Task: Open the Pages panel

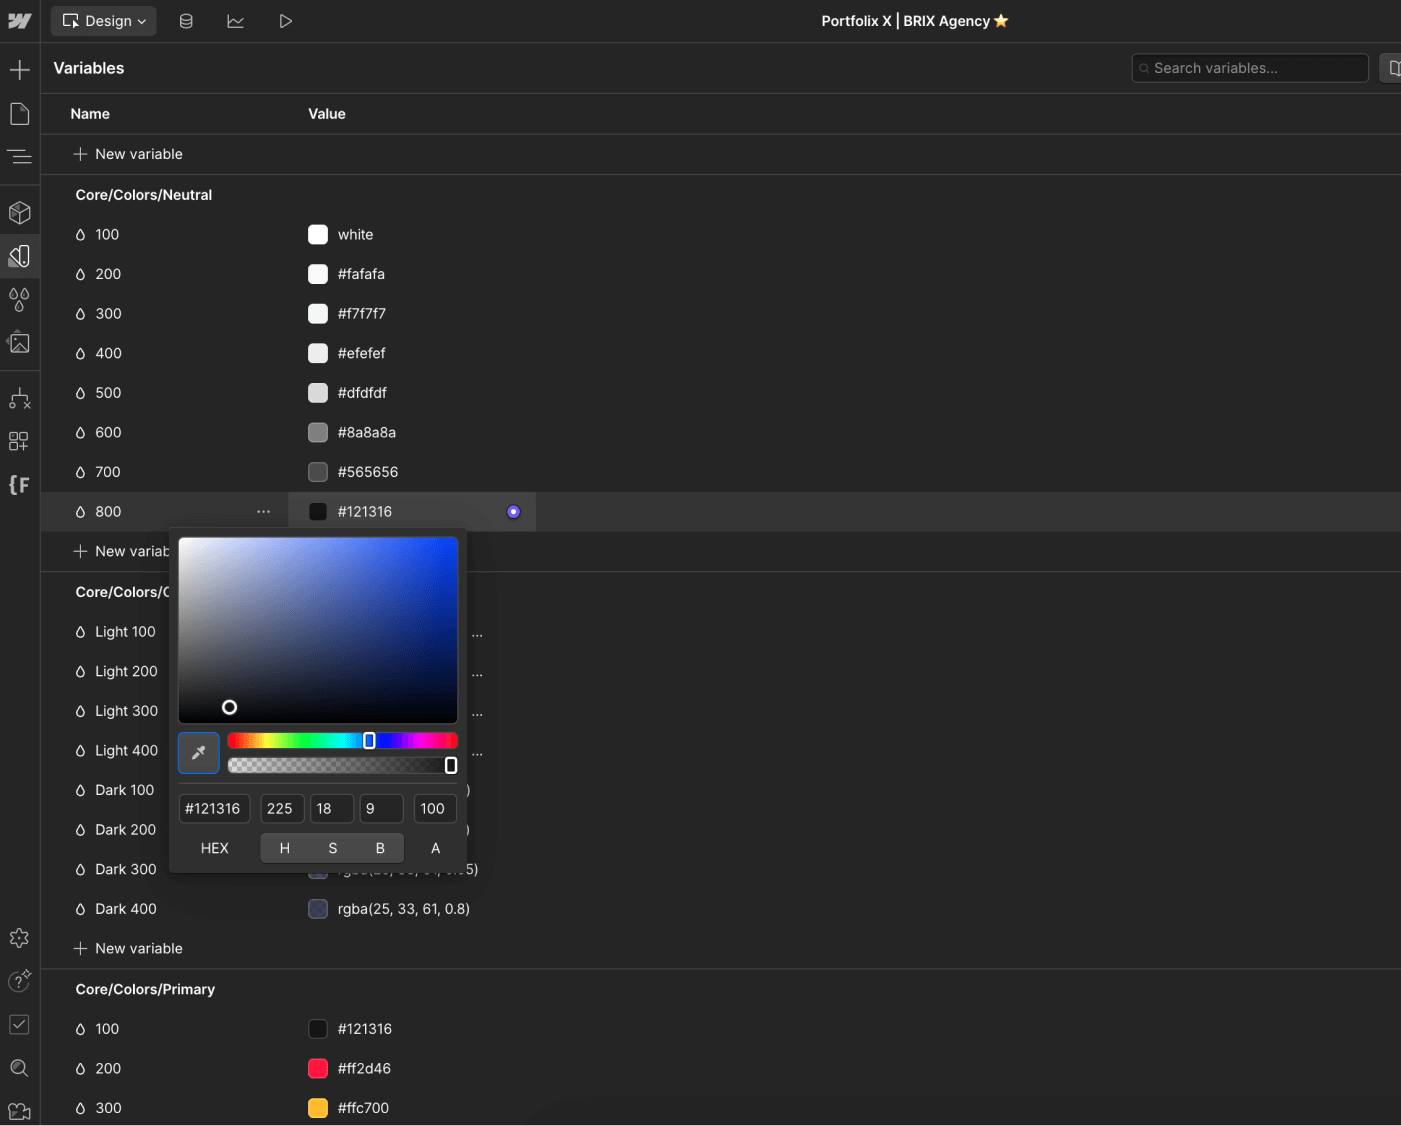Action: [20, 113]
